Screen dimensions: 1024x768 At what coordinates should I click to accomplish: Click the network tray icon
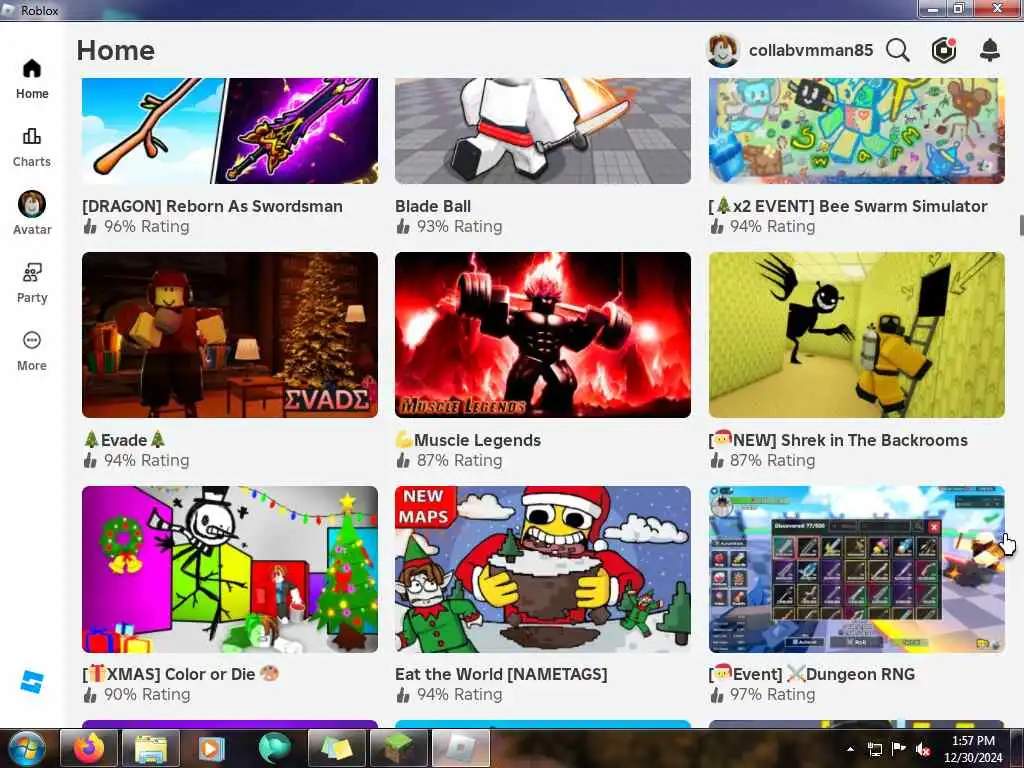(874, 749)
